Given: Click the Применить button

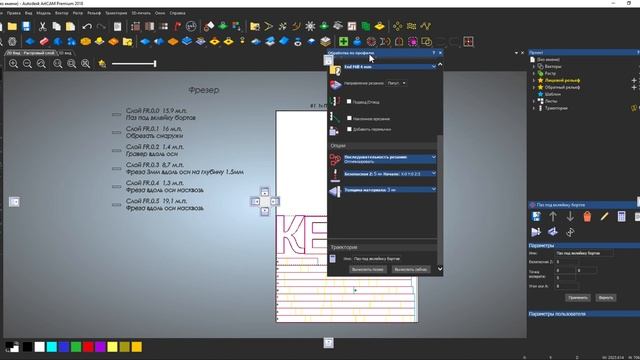Looking at the screenshot, I should tap(578, 298).
